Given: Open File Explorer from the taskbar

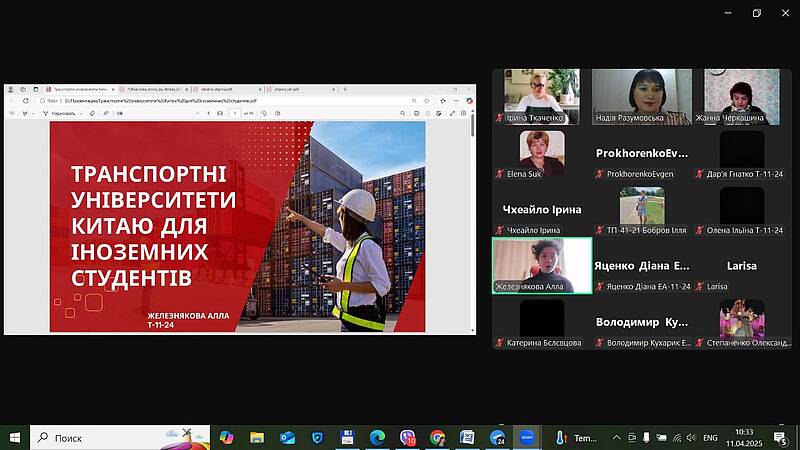Looking at the screenshot, I should (x=257, y=438).
